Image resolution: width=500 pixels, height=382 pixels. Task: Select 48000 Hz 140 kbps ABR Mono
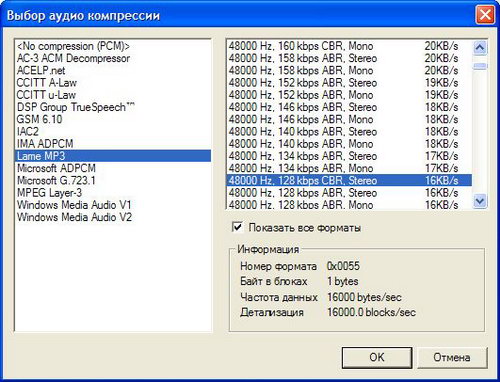[349, 144]
